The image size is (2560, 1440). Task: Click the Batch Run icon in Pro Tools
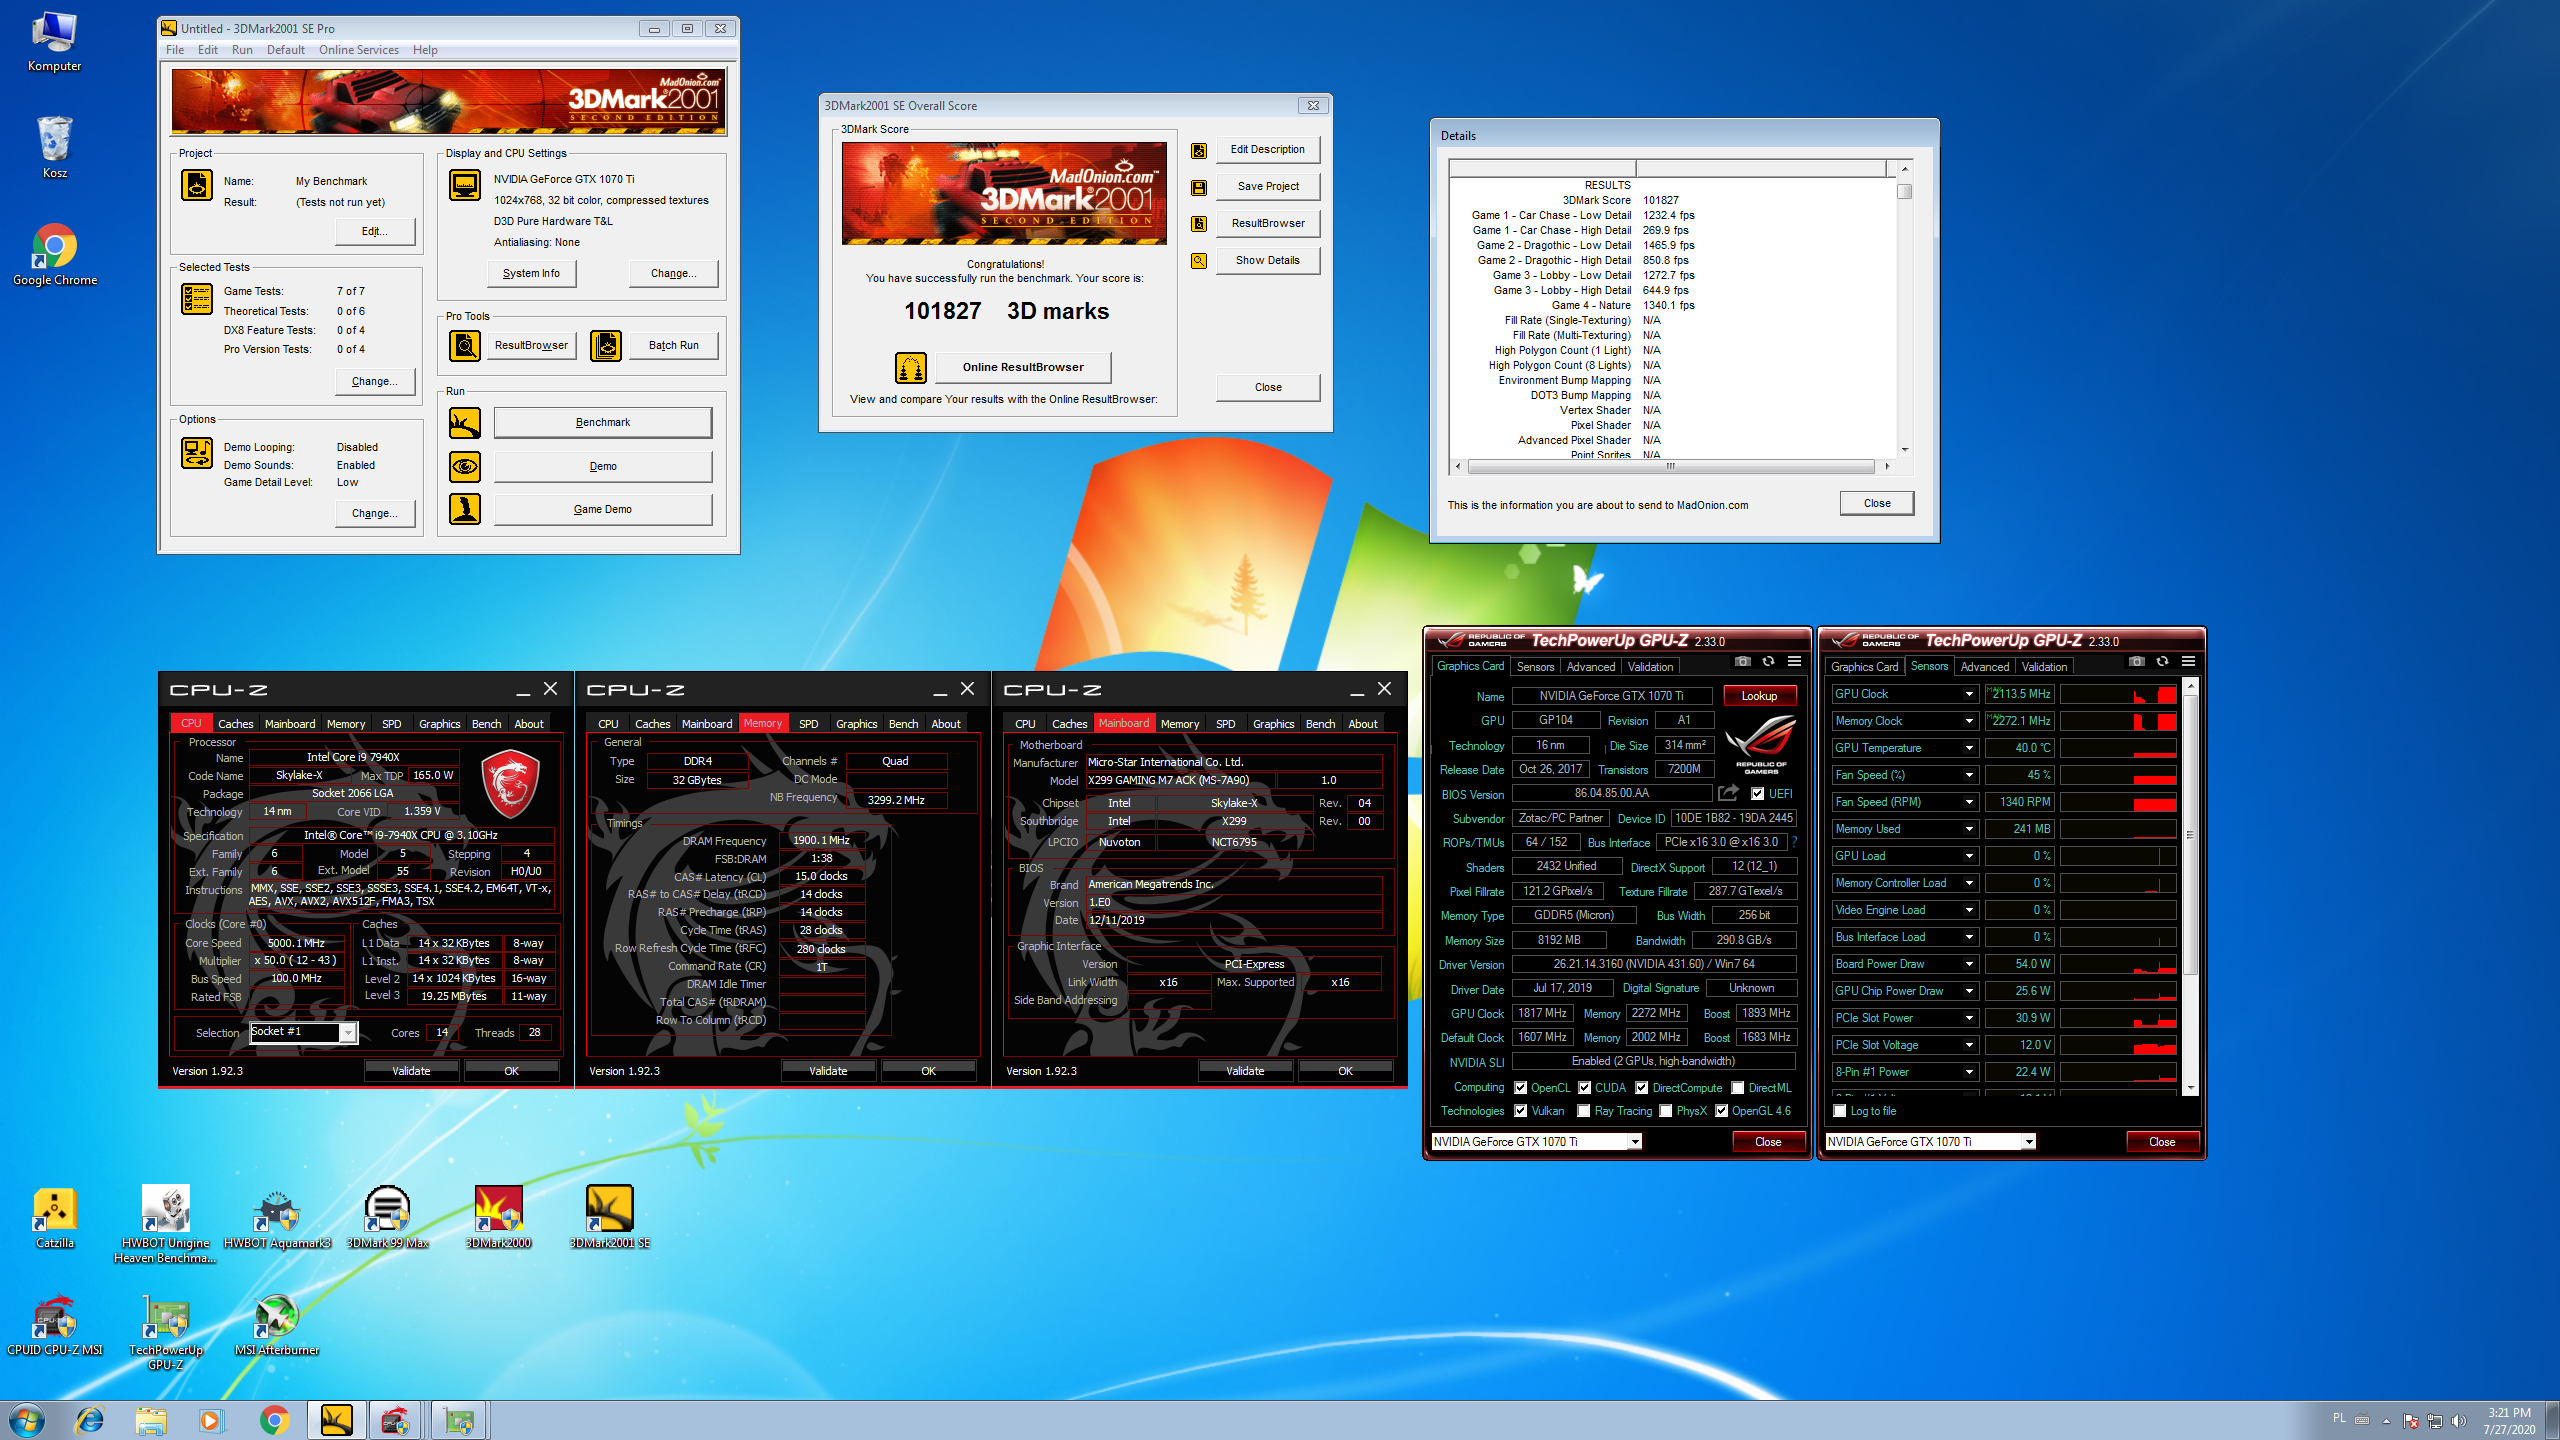[x=605, y=345]
